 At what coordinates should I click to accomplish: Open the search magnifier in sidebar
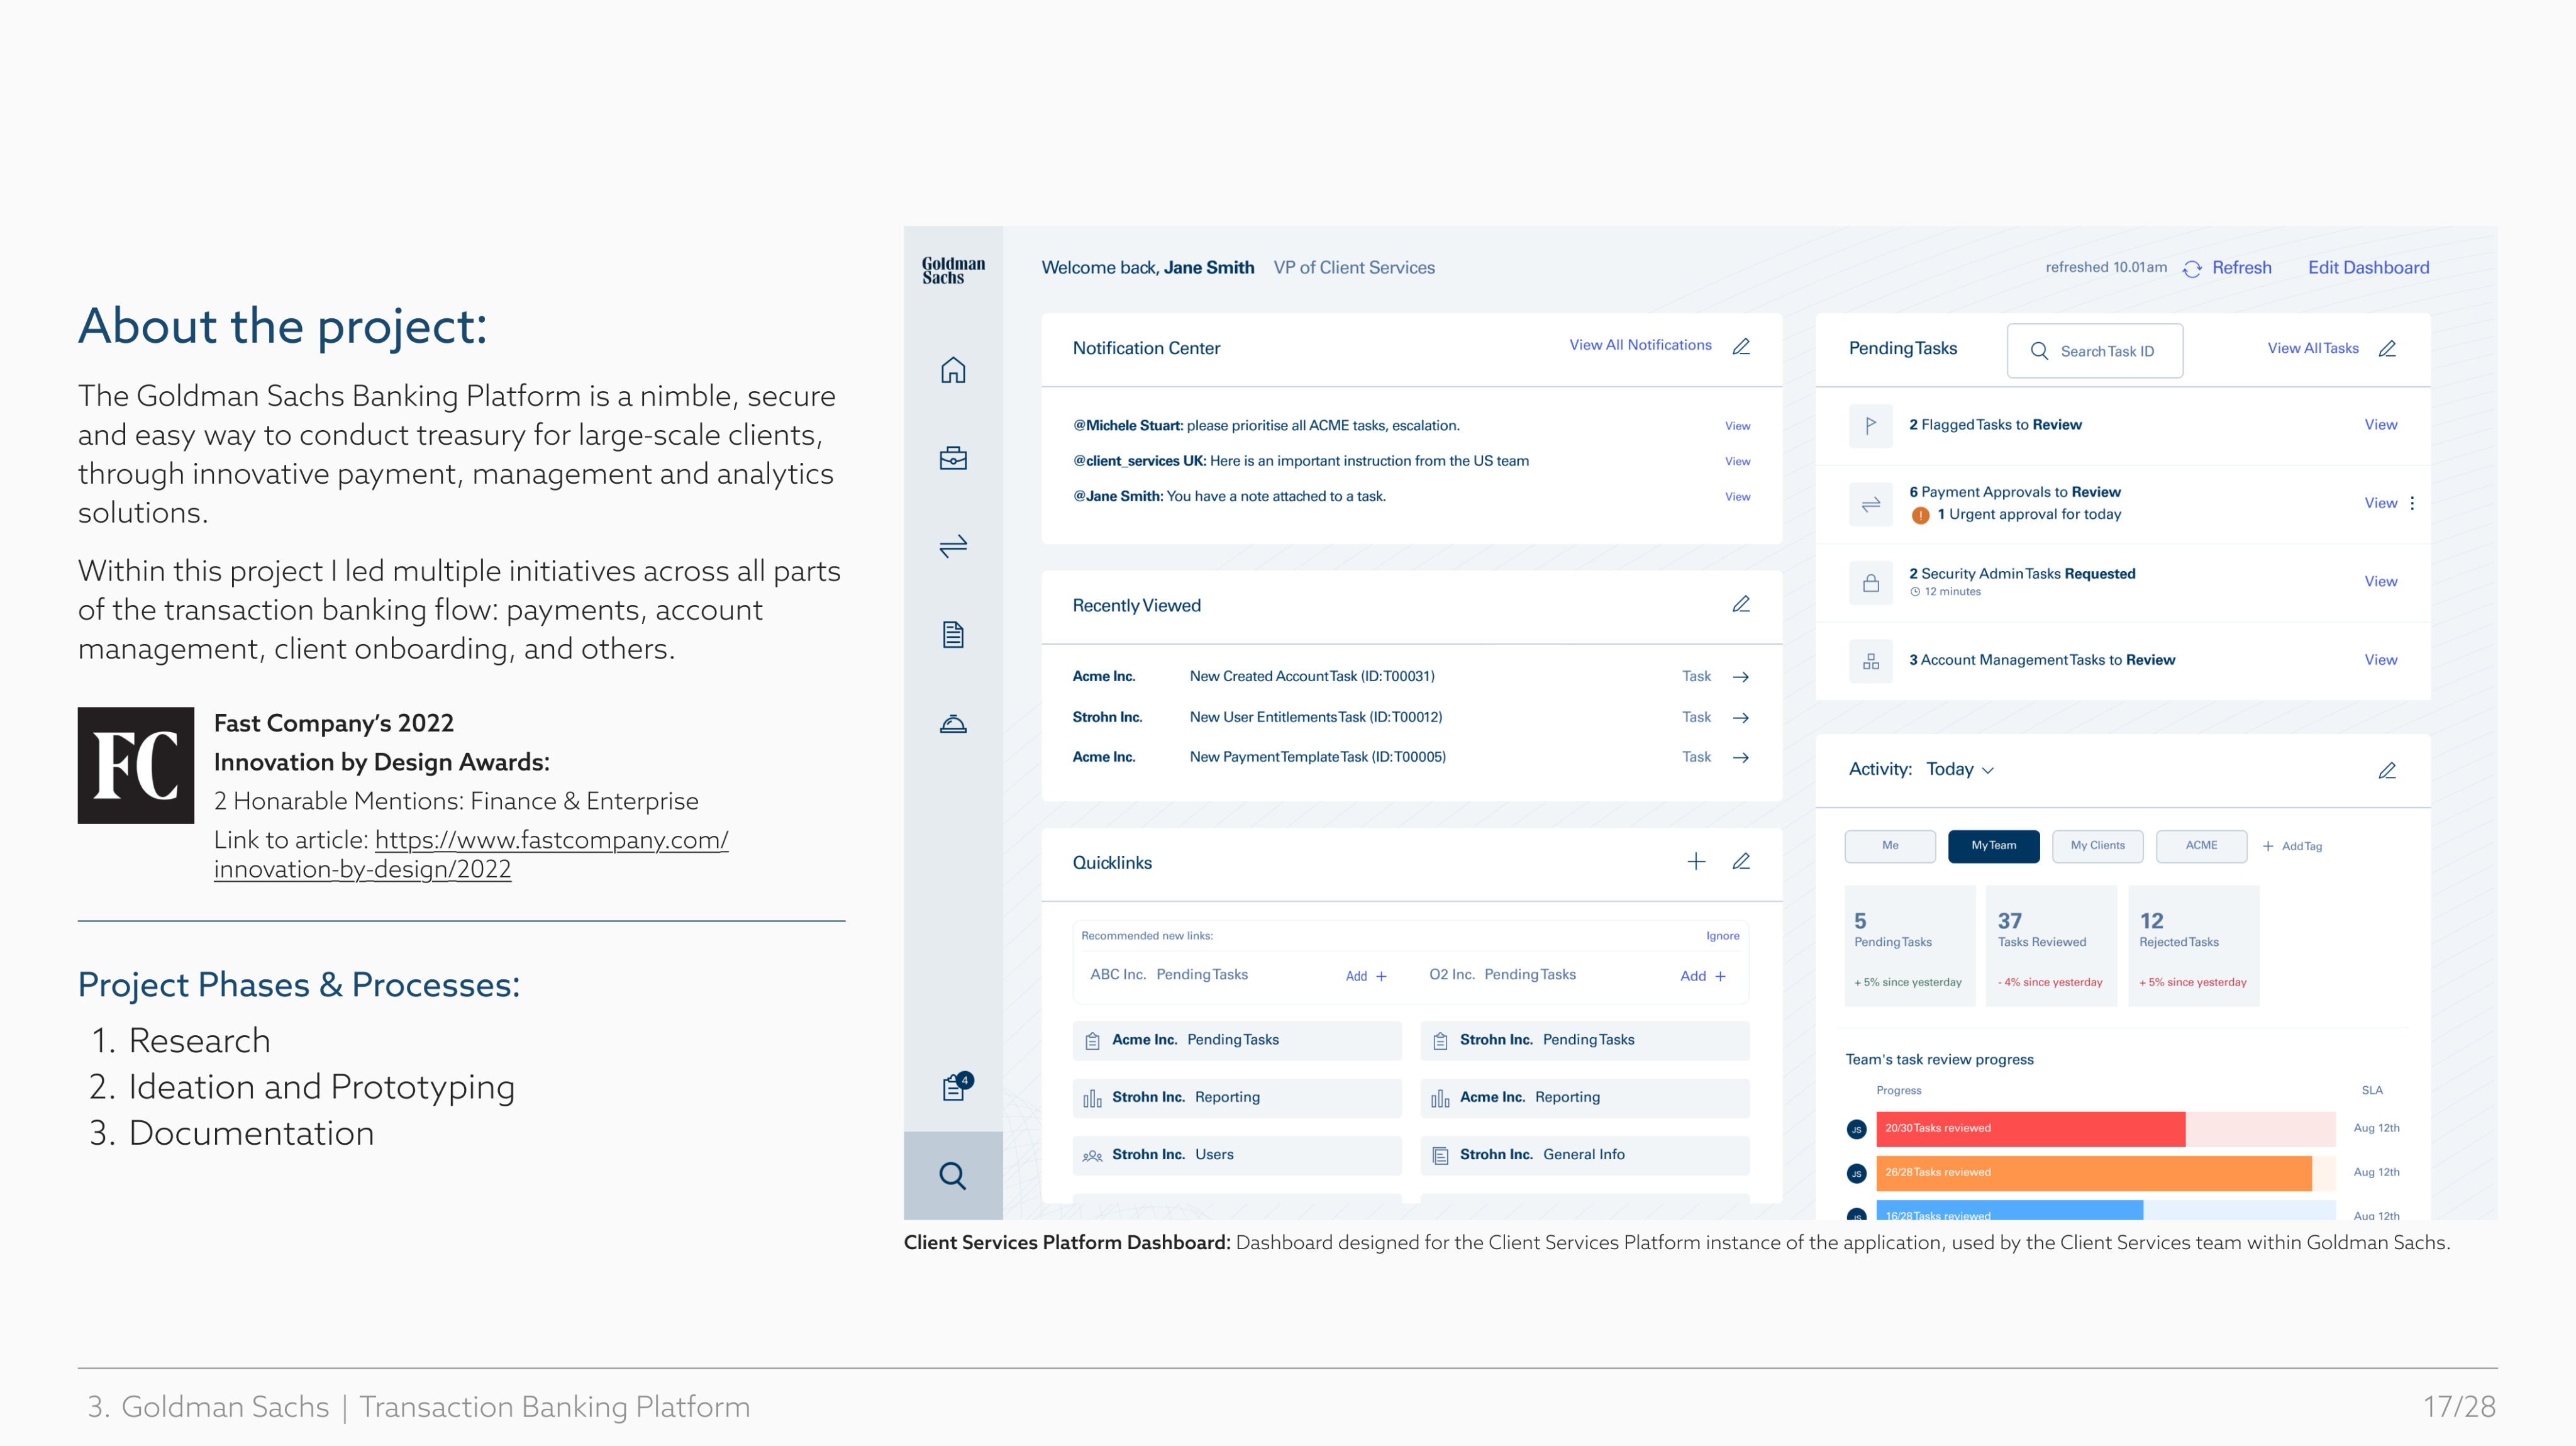tap(952, 1175)
